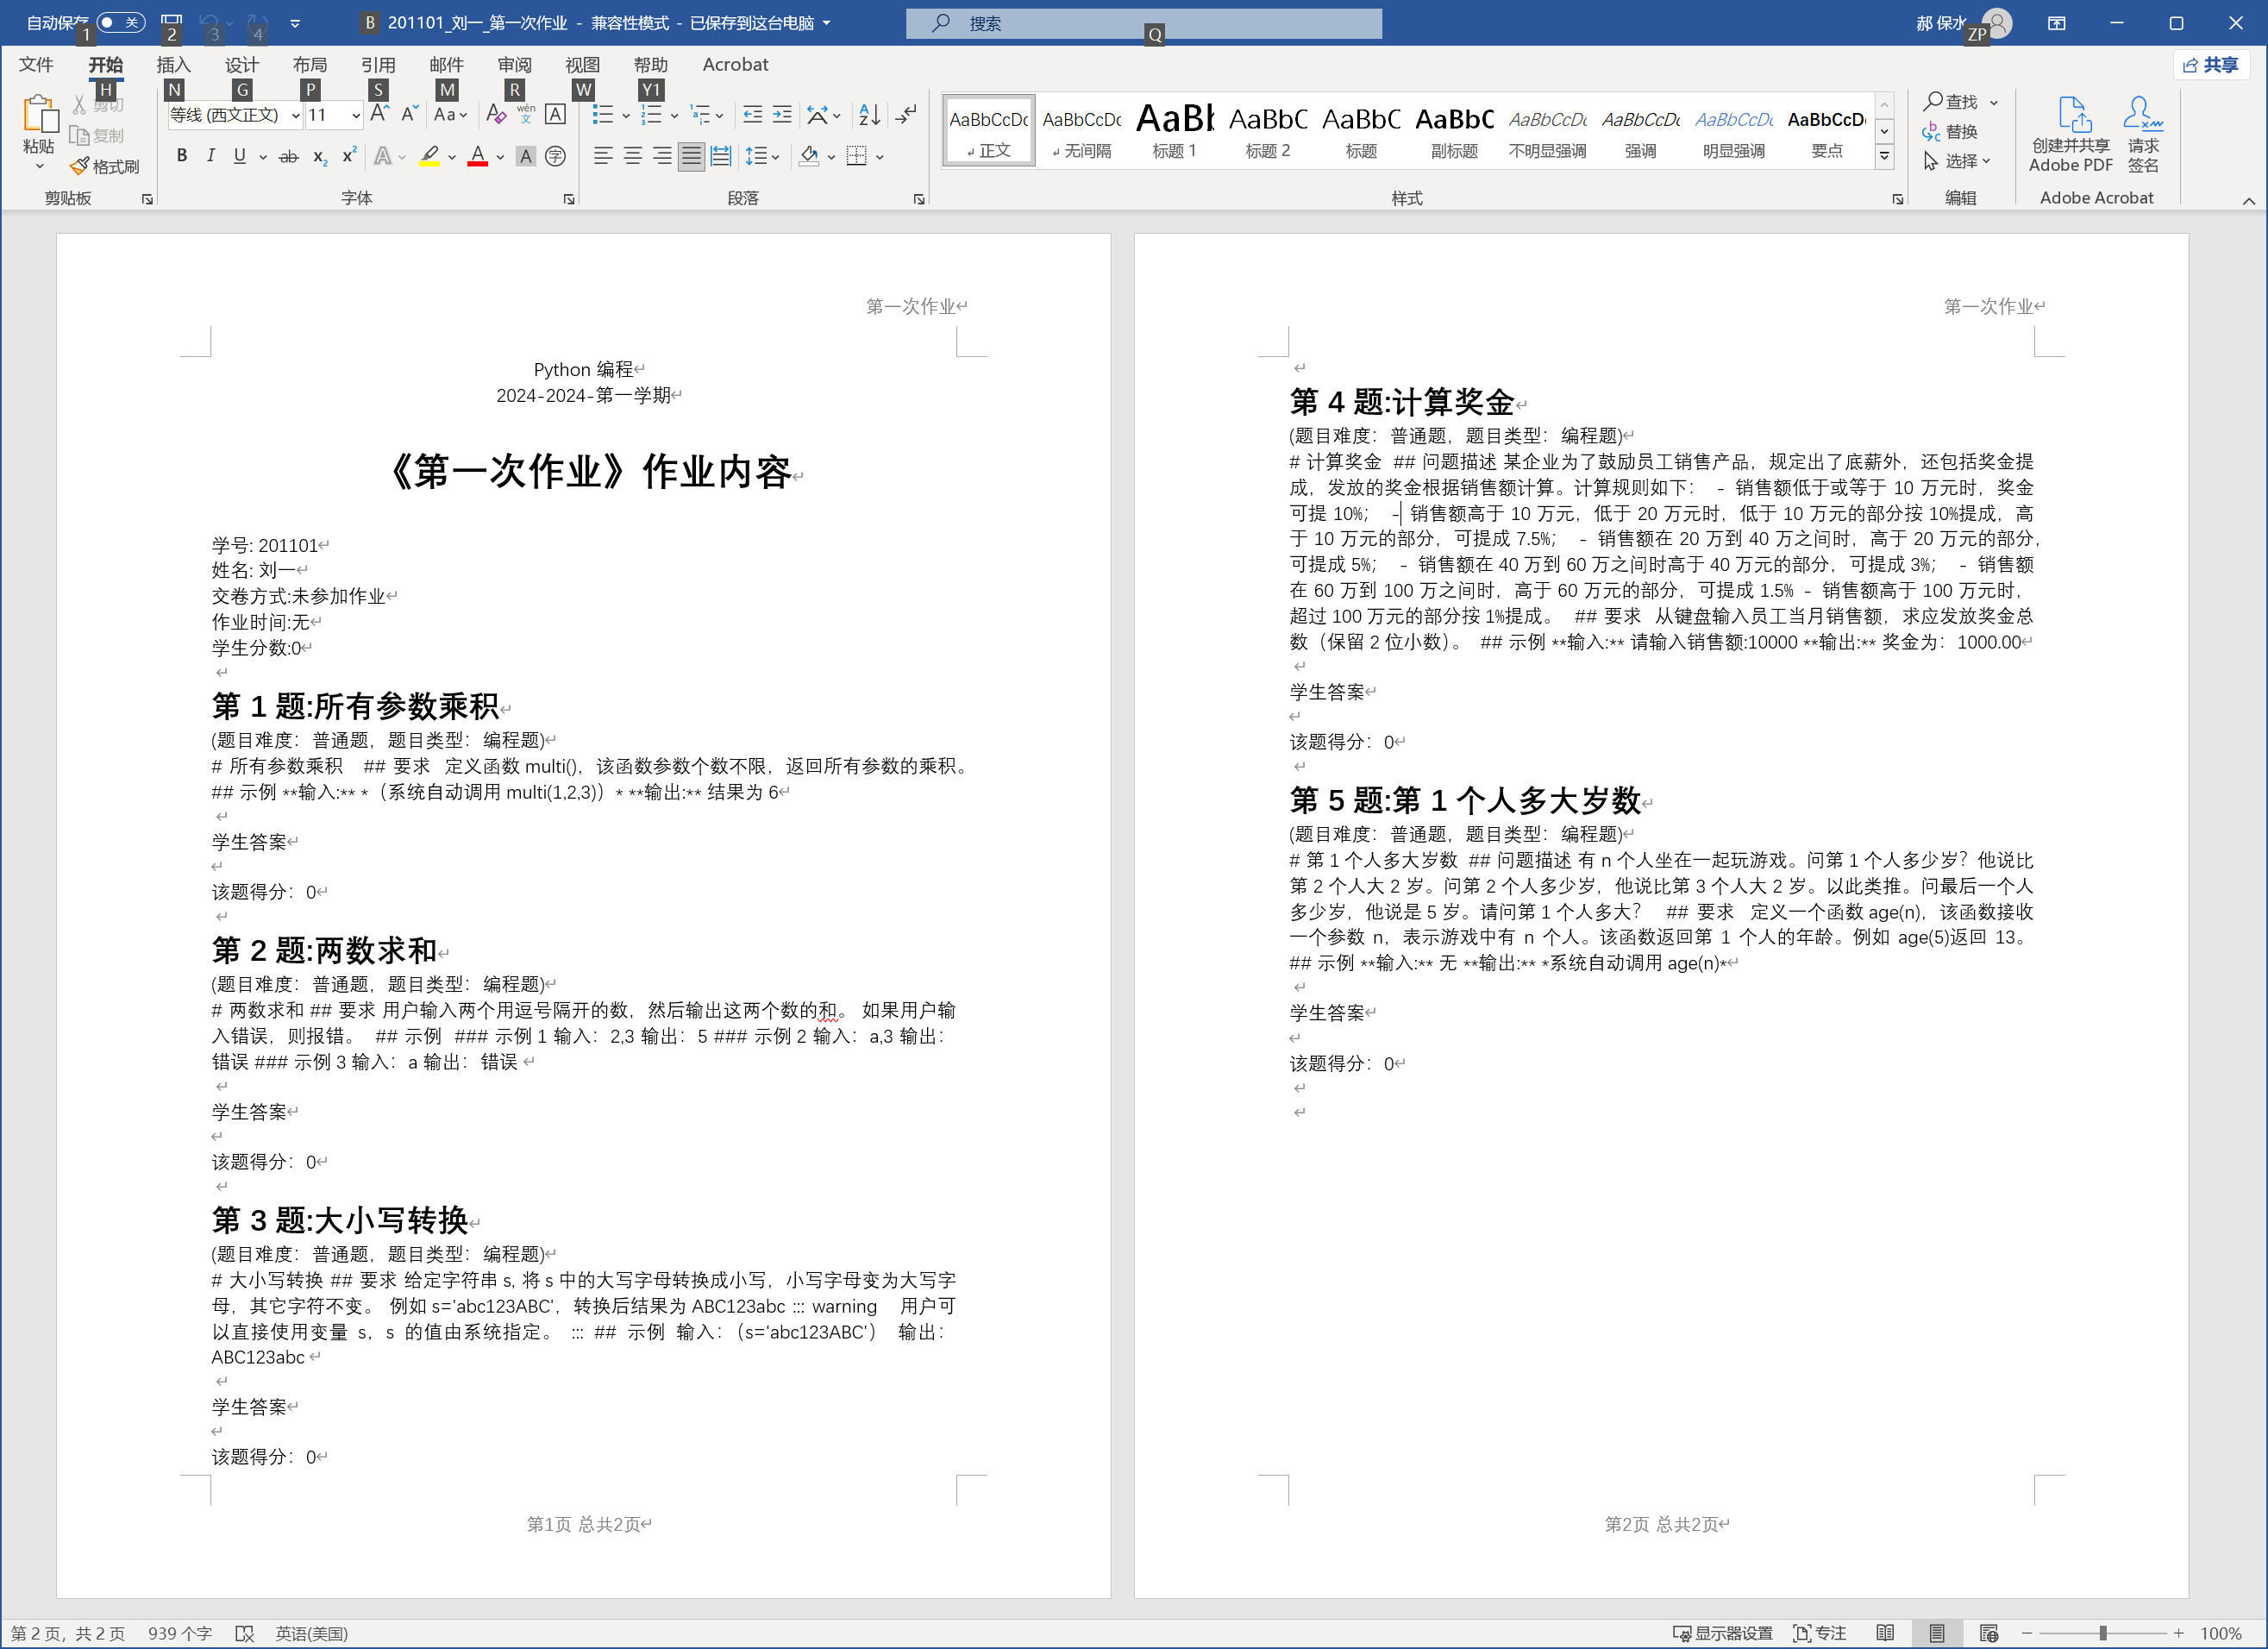
Task: Switch to the Acrobat tab
Action: click(x=735, y=64)
